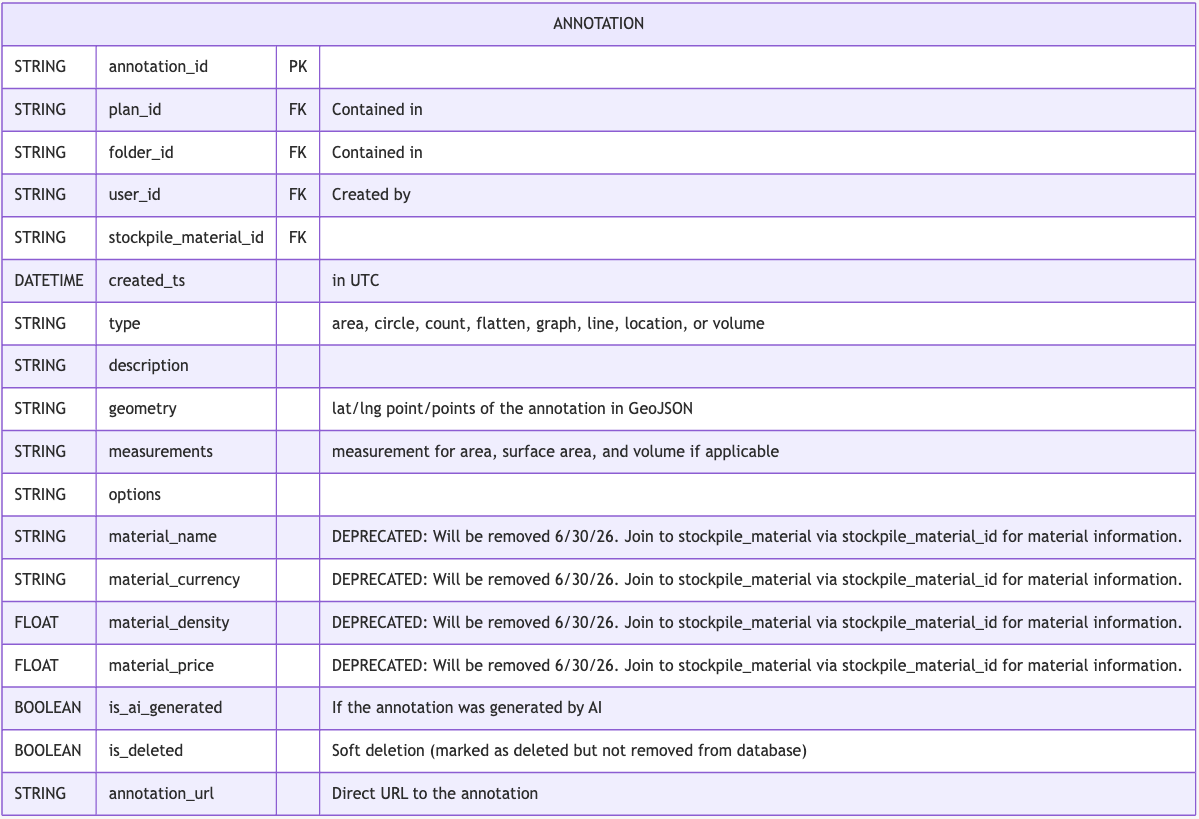The width and height of the screenshot is (1199, 819).
Task: Click the FLOAT type beside material_density
Action: click(36, 622)
